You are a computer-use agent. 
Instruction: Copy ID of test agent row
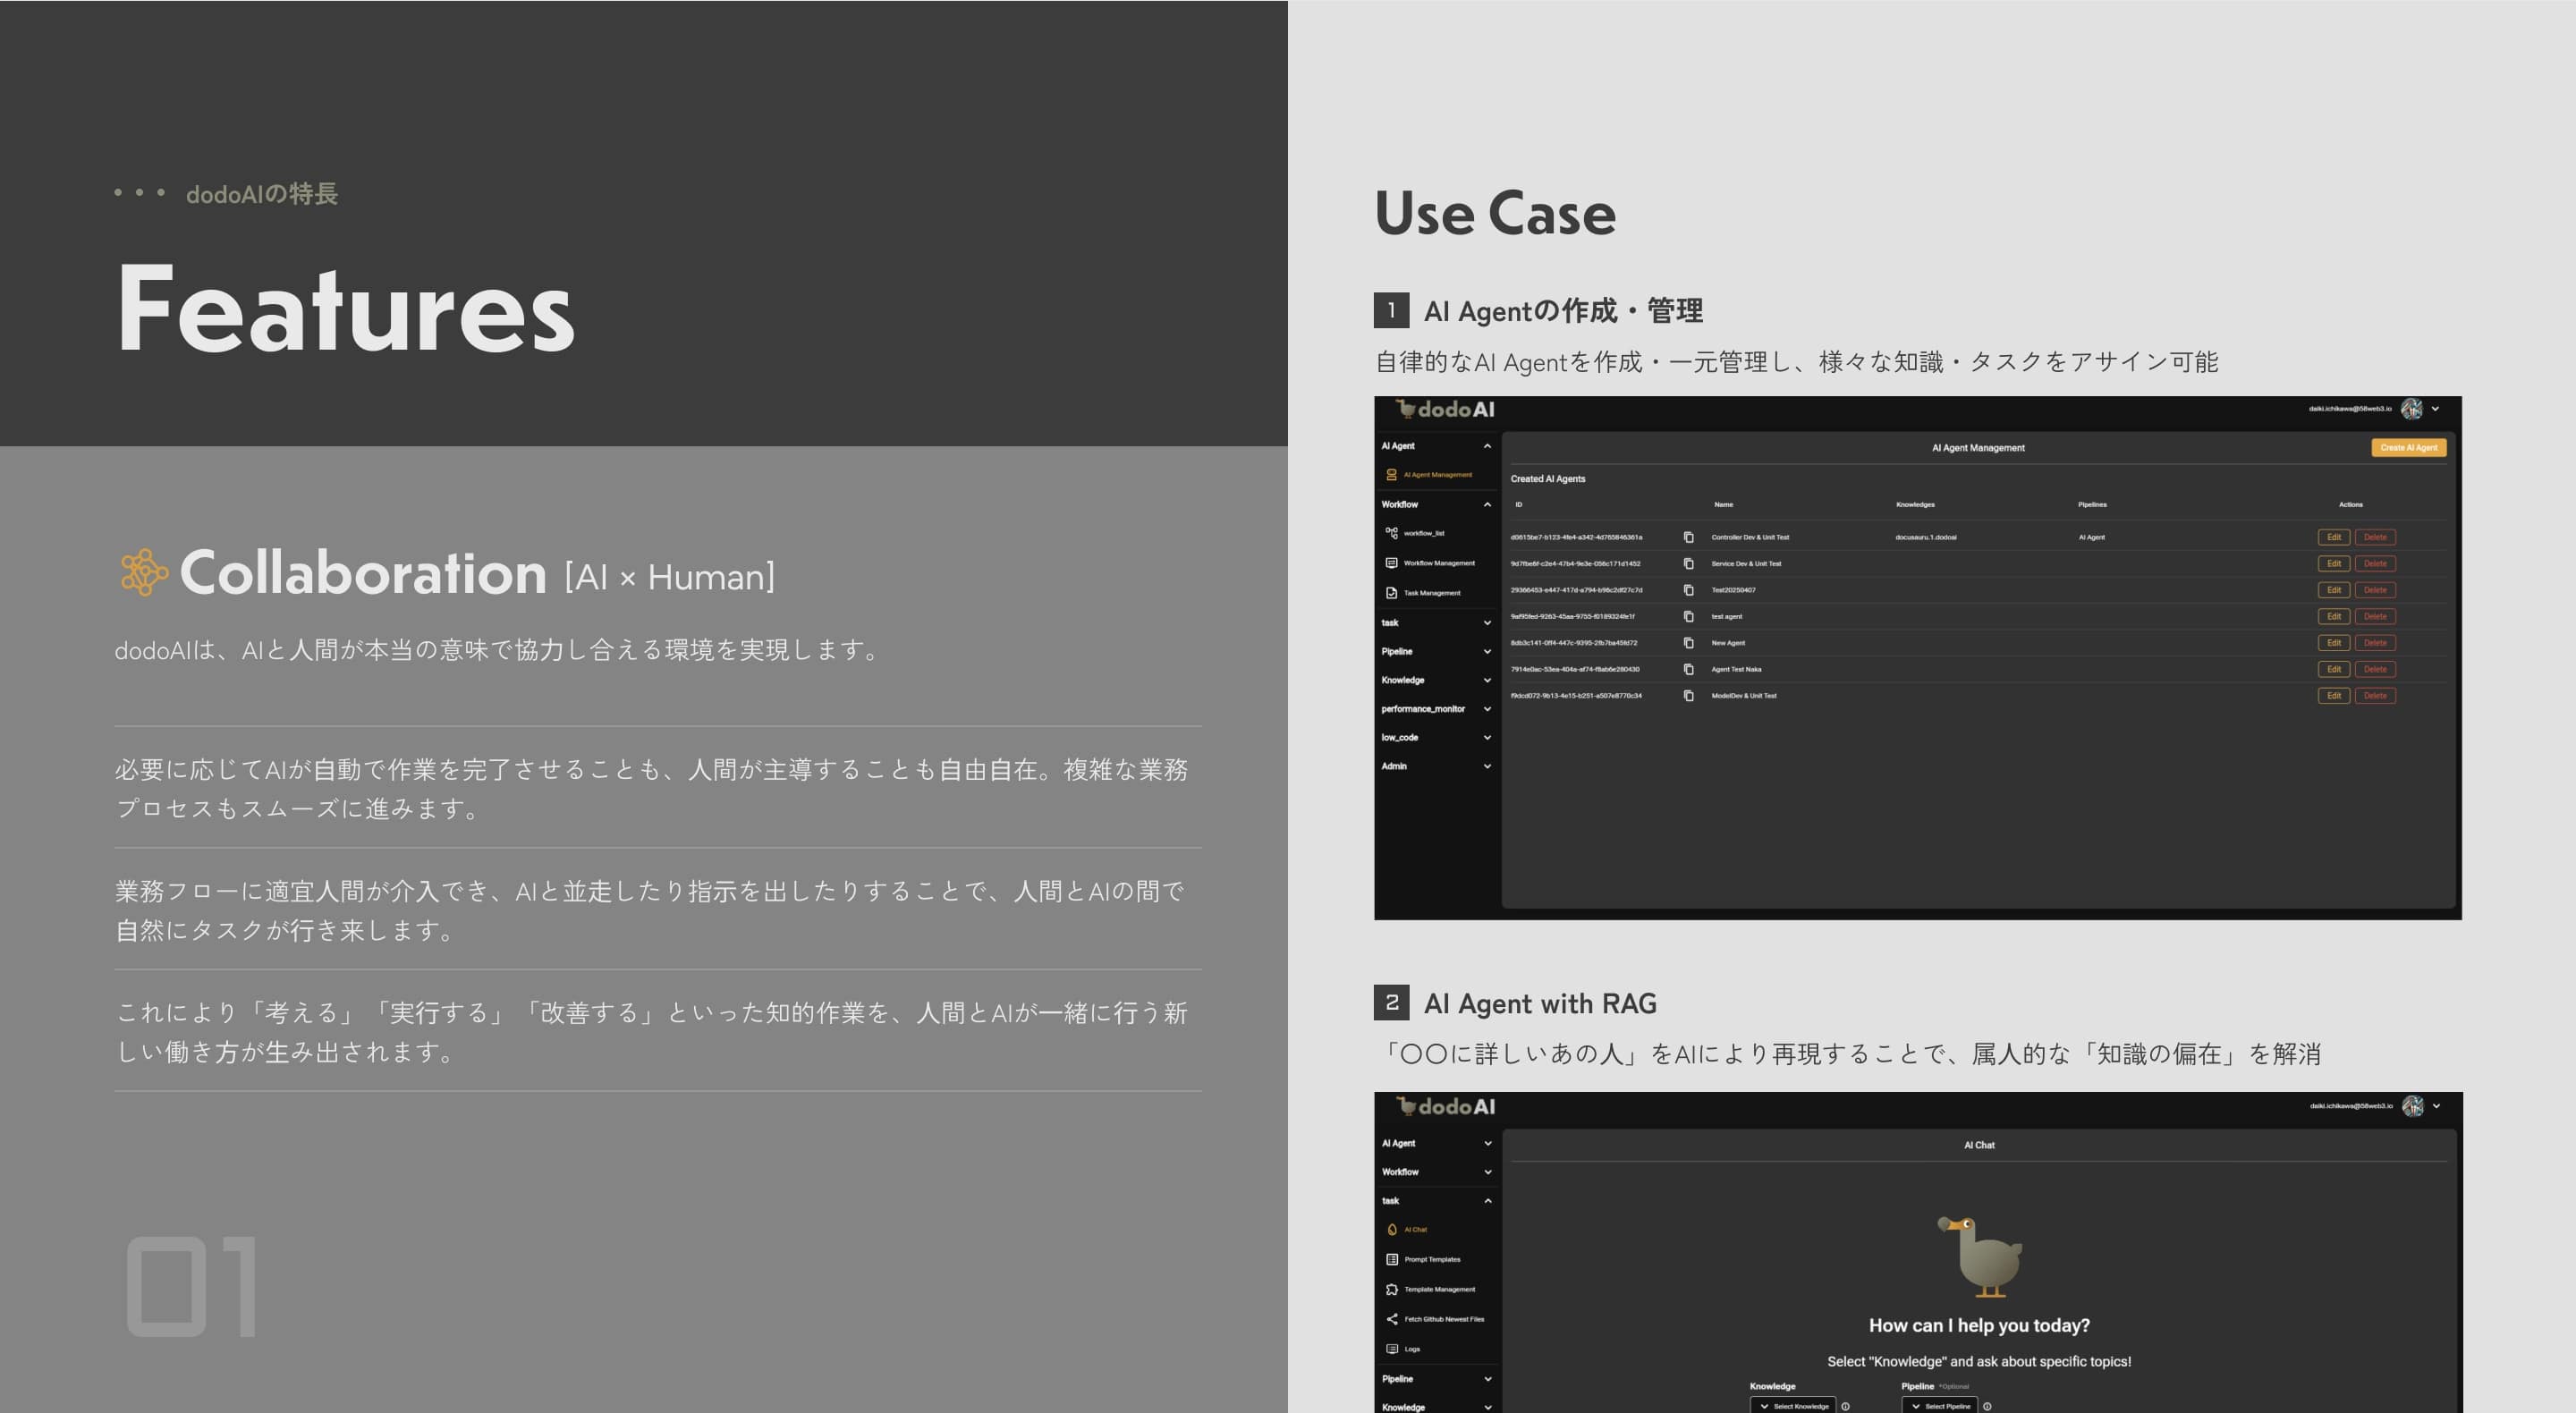pos(1688,617)
